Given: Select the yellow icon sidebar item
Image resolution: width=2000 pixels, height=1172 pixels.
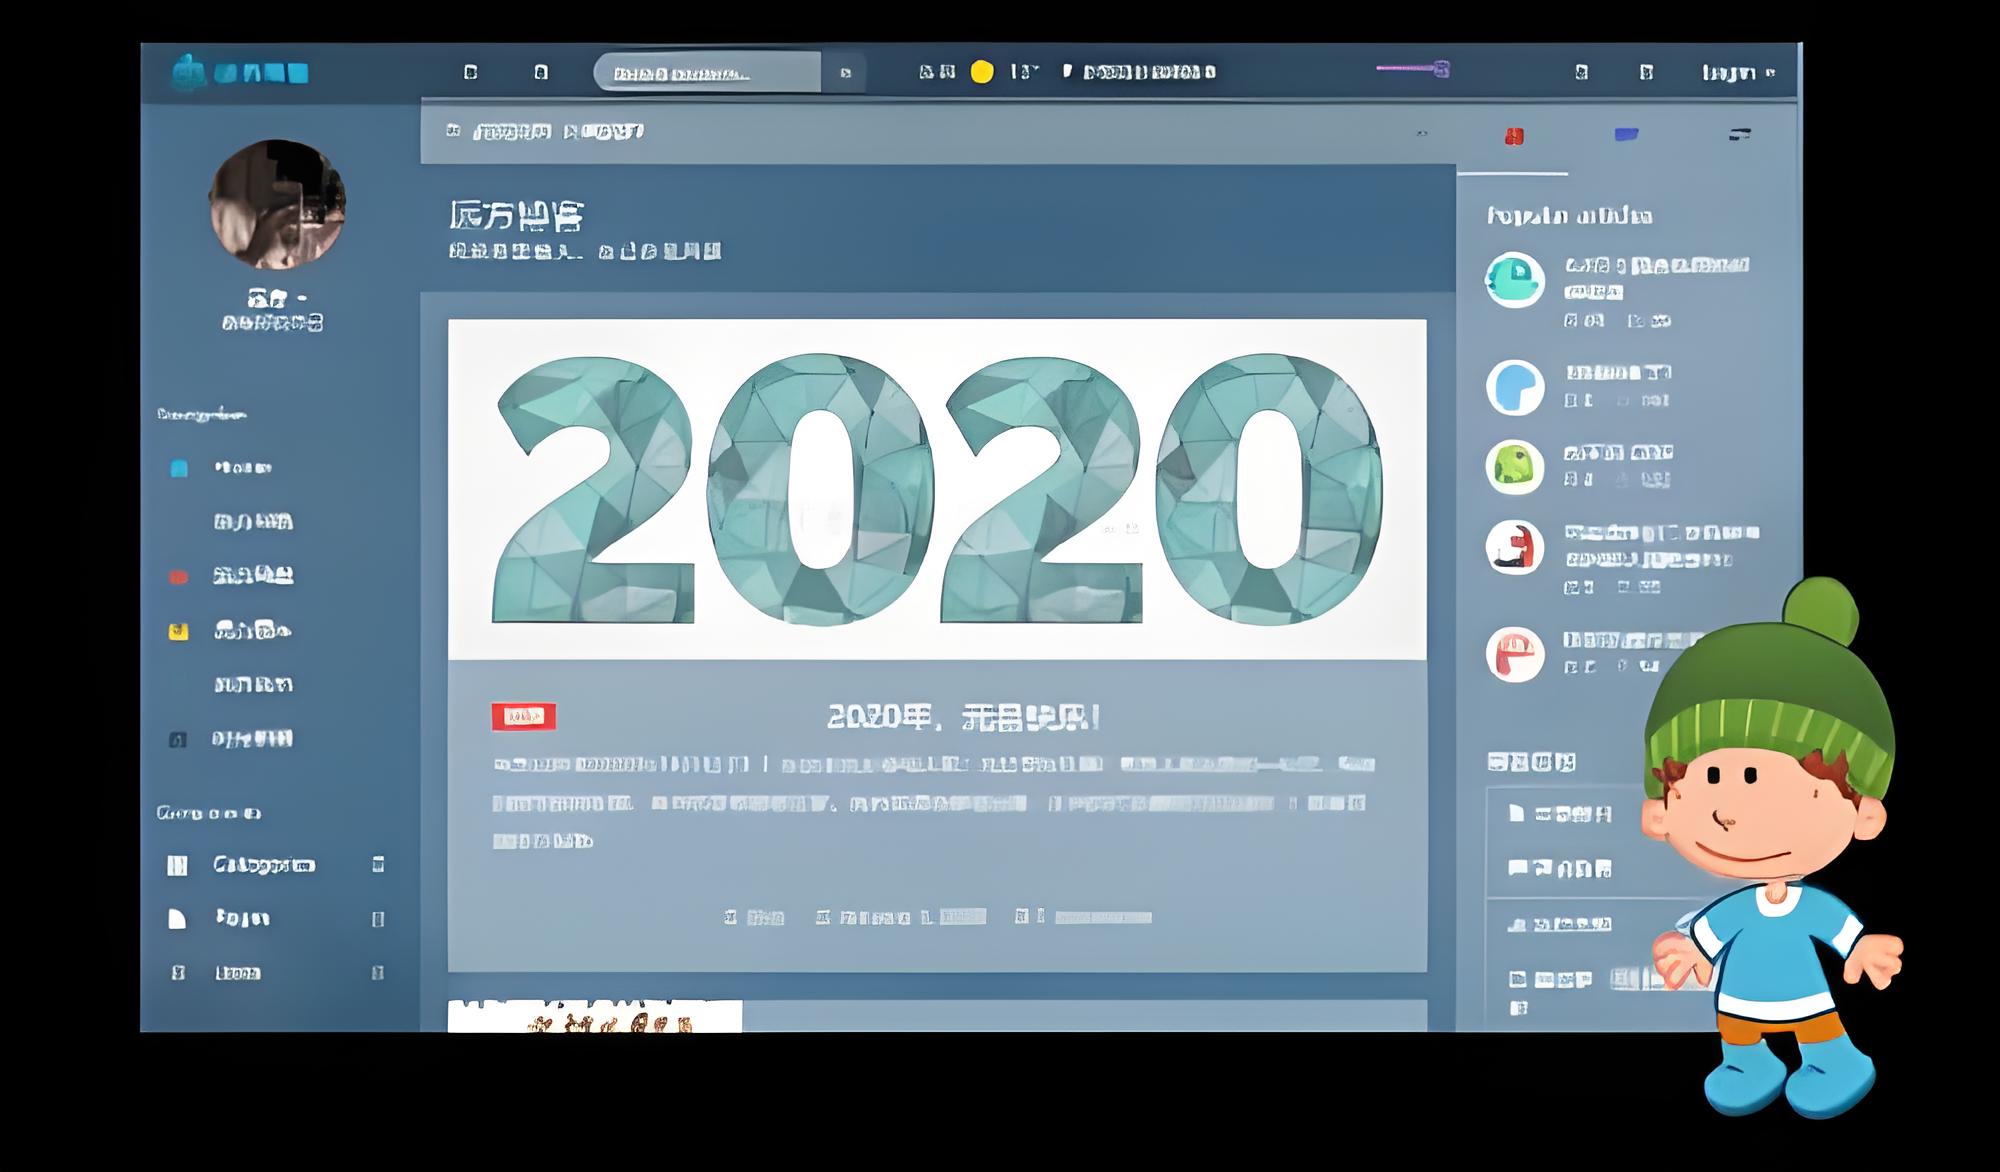Looking at the screenshot, I should coord(178,631).
